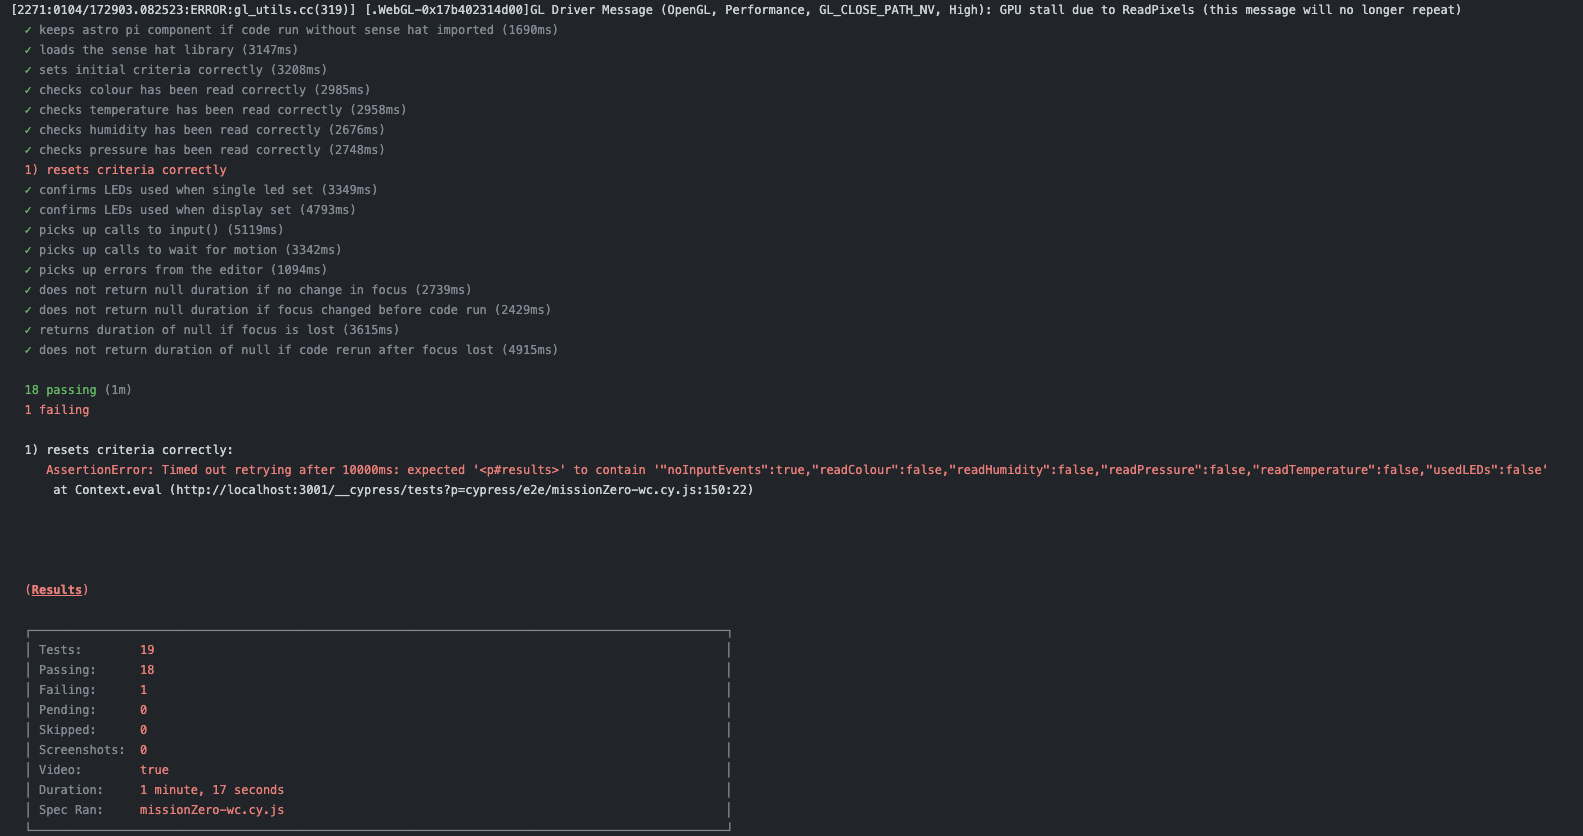Click the Passing count value 18
This screenshot has height=836, width=1583.
[147, 670]
